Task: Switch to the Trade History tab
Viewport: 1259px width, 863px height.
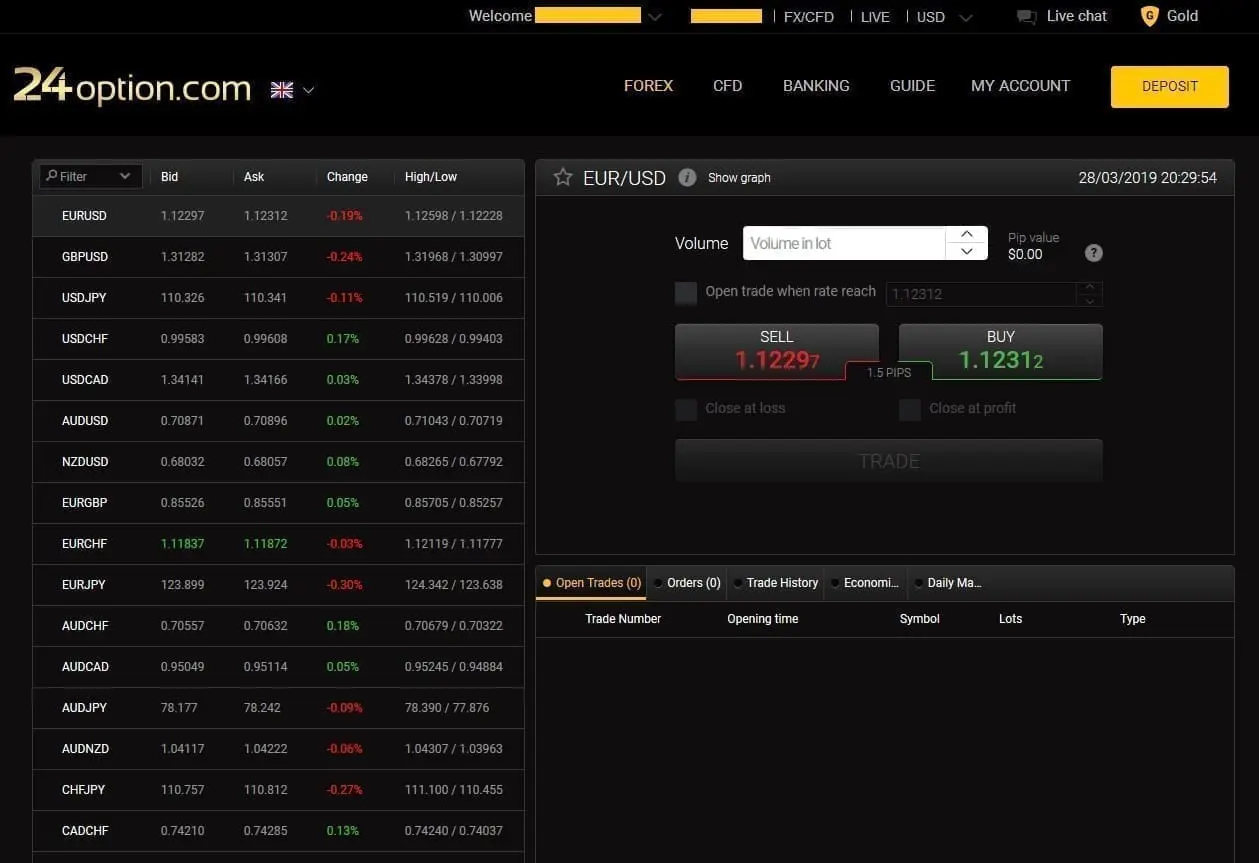Action: (x=775, y=583)
